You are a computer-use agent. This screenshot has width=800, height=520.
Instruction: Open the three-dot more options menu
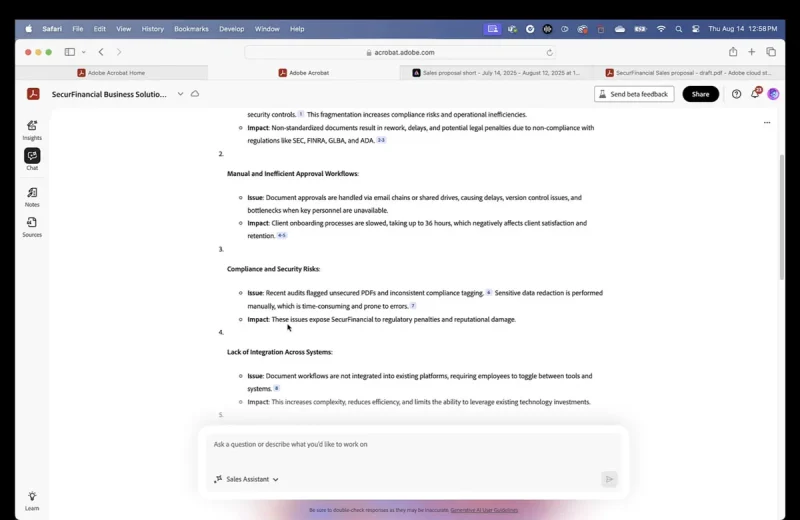[767, 122]
